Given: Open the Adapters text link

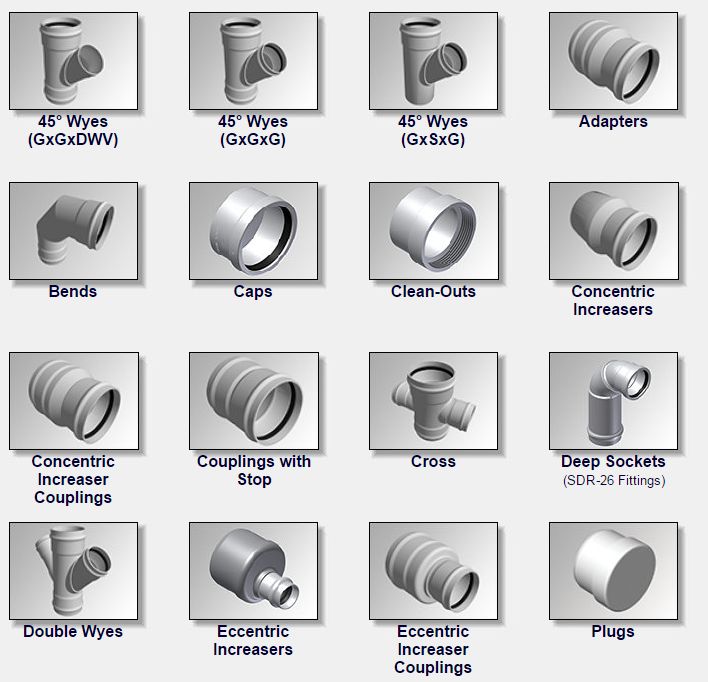Looking at the screenshot, I should (613, 122).
